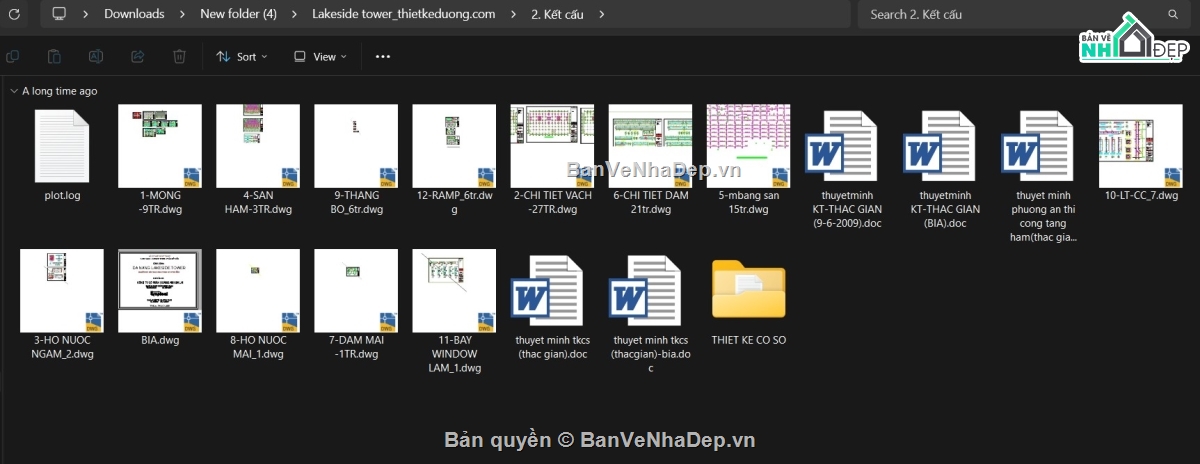Image resolution: width=1200 pixels, height=464 pixels.
Task: Collapse the 'A long time ago' group
Action: coord(13,91)
